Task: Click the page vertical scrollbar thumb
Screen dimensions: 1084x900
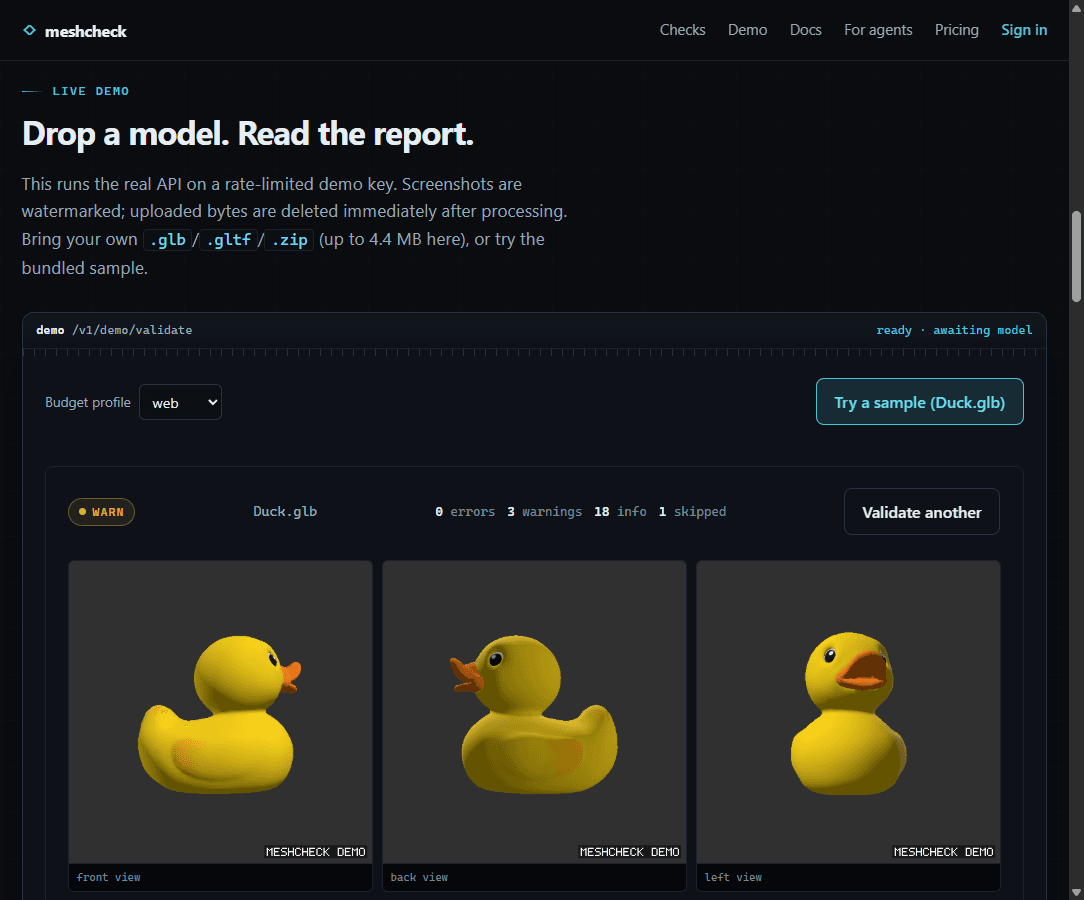Action: tap(1076, 256)
